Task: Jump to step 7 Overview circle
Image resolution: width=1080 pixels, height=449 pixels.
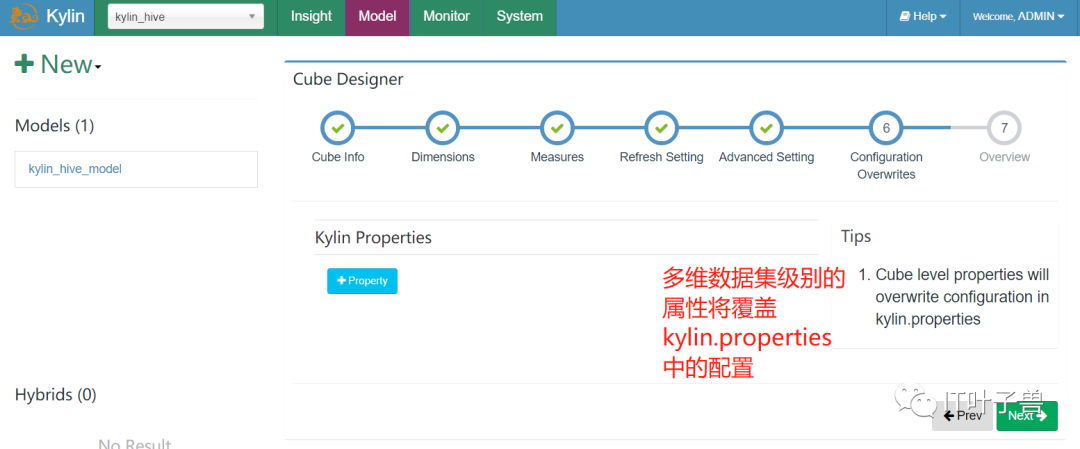Action: pos(1004,128)
